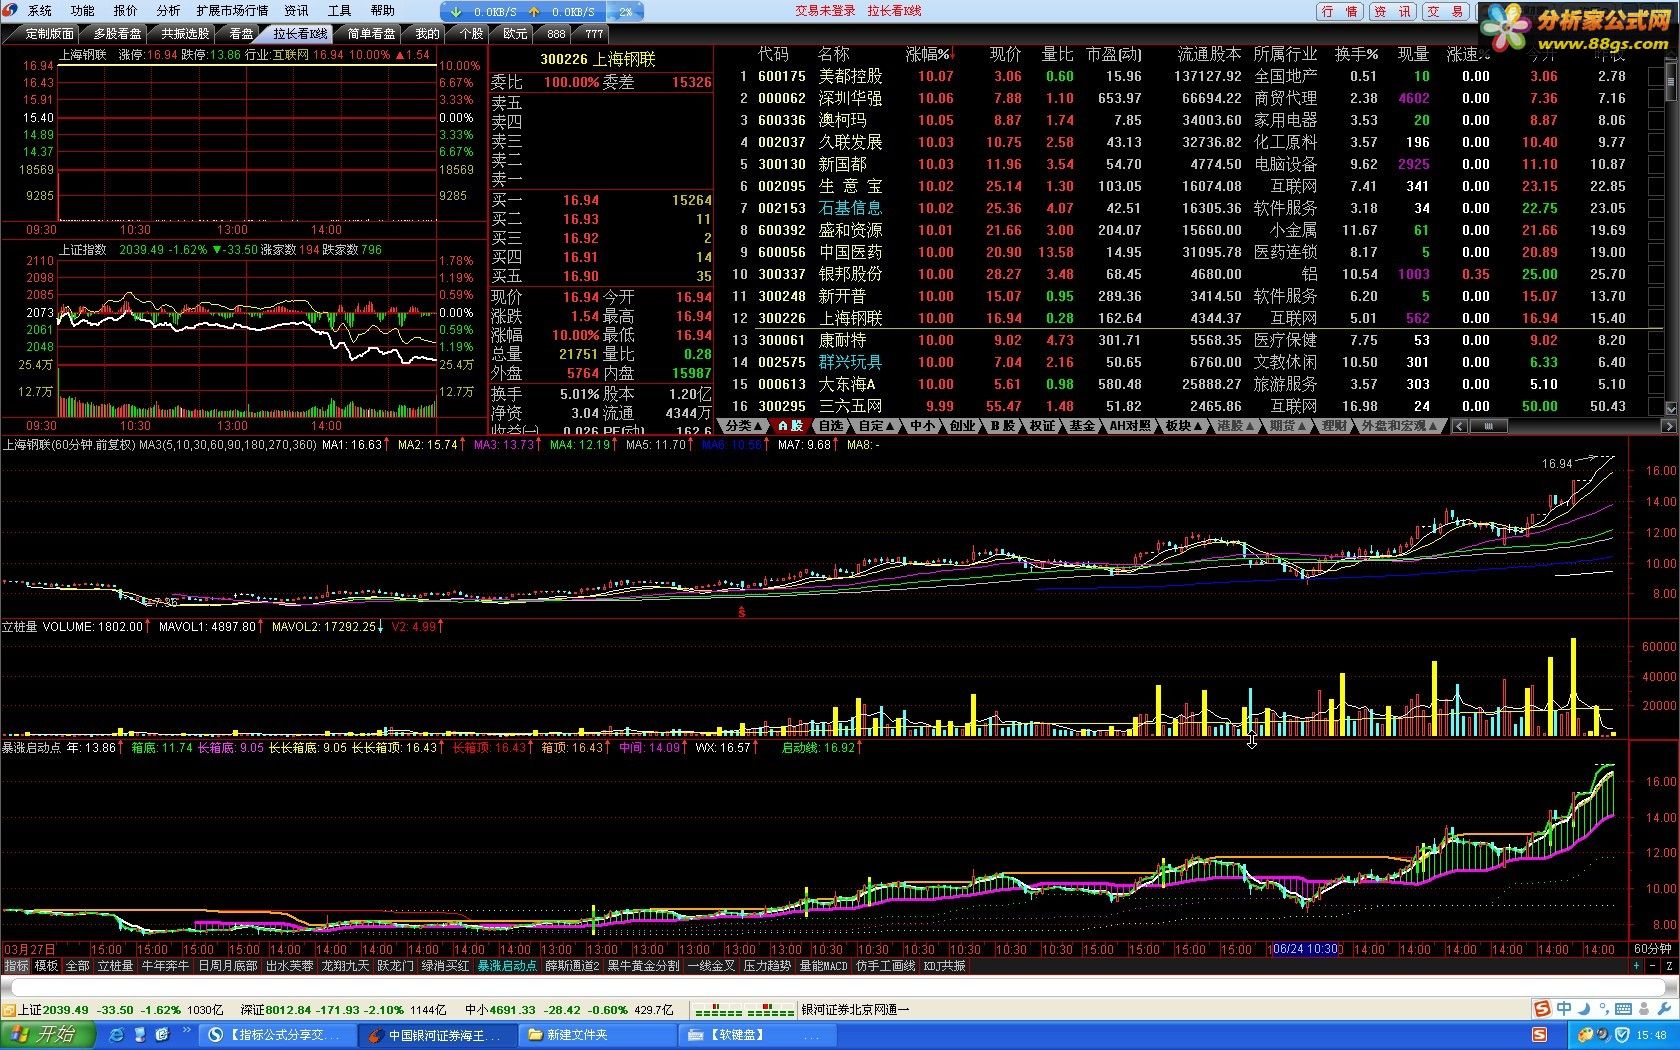Select the 创业 market tab

962,426
